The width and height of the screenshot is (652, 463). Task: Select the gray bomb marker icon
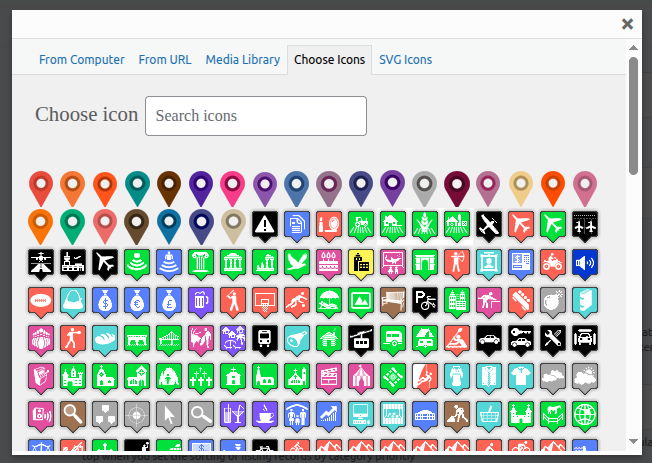point(553,303)
